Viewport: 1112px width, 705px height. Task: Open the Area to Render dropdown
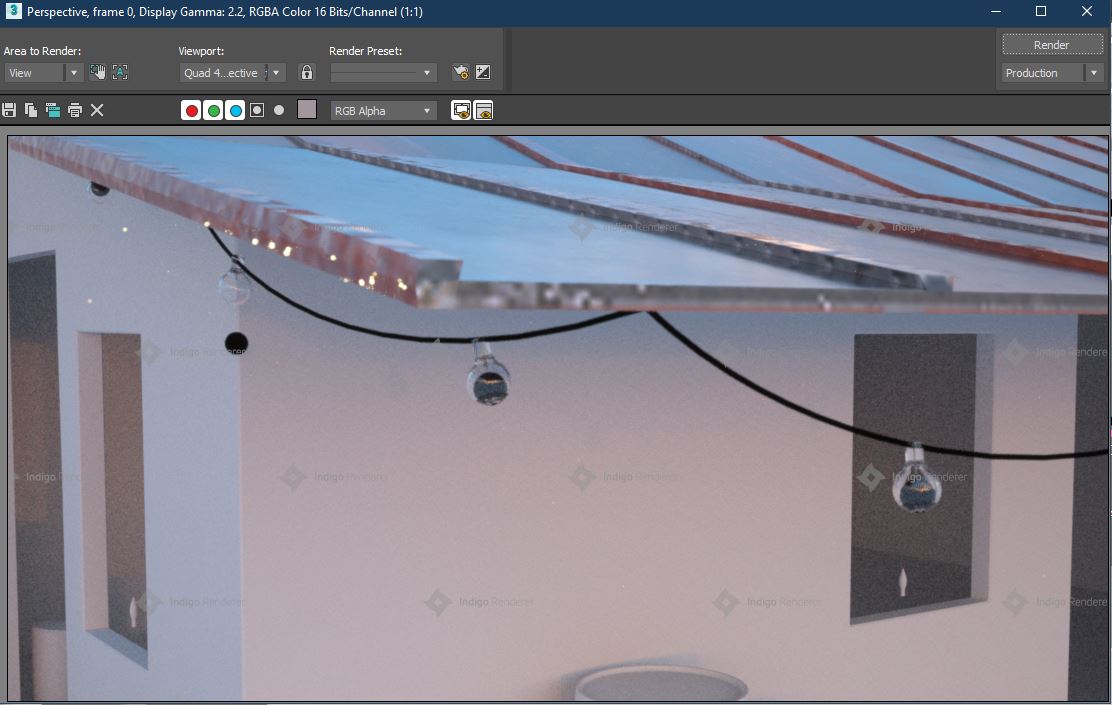(44, 73)
